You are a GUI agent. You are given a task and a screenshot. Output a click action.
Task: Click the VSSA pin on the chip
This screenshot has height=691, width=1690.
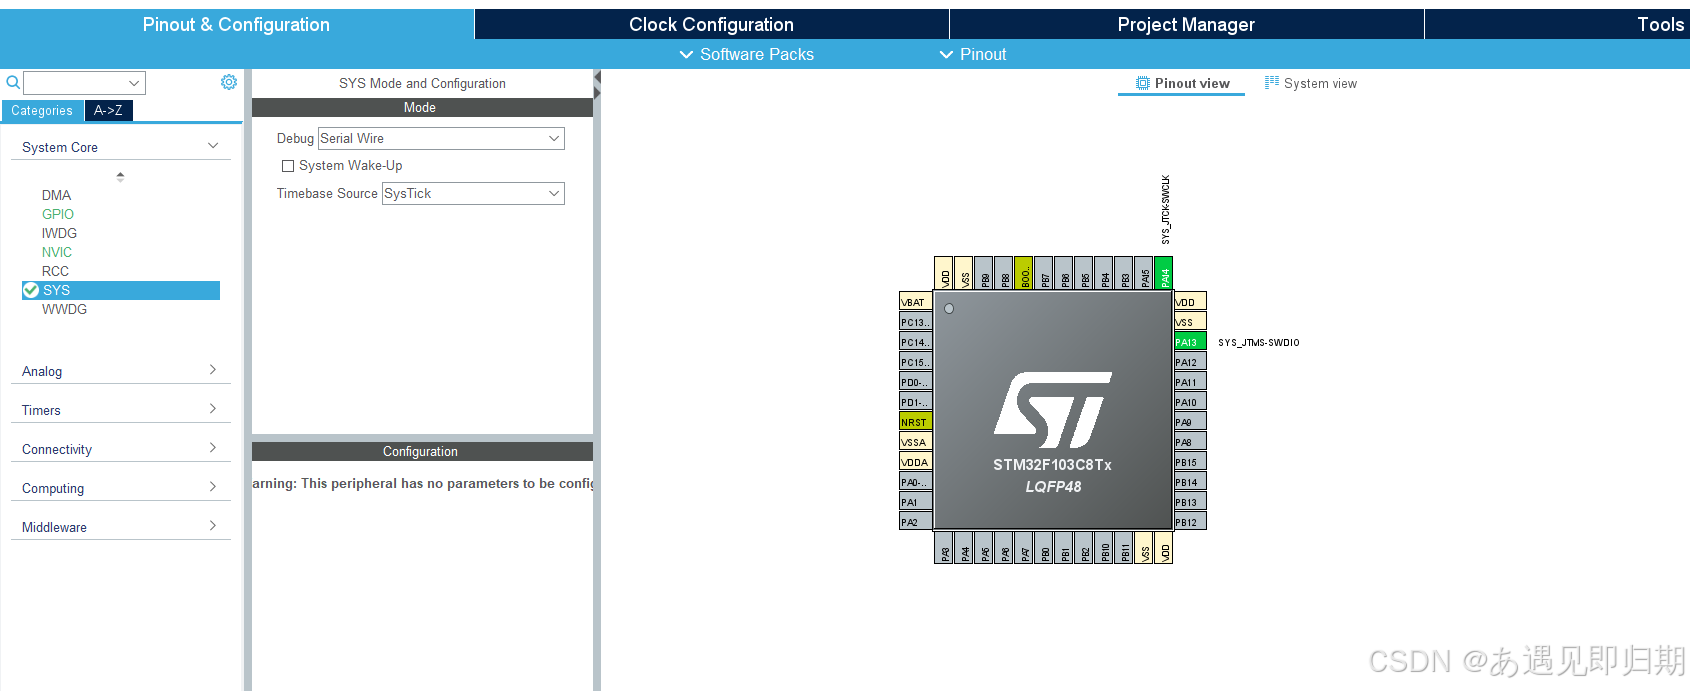[x=916, y=442]
